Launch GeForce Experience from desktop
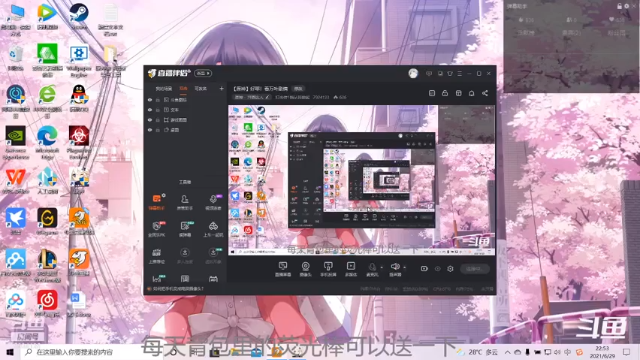The width and height of the screenshot is (640, 360). pyautogui.click(x=16, y=142)
